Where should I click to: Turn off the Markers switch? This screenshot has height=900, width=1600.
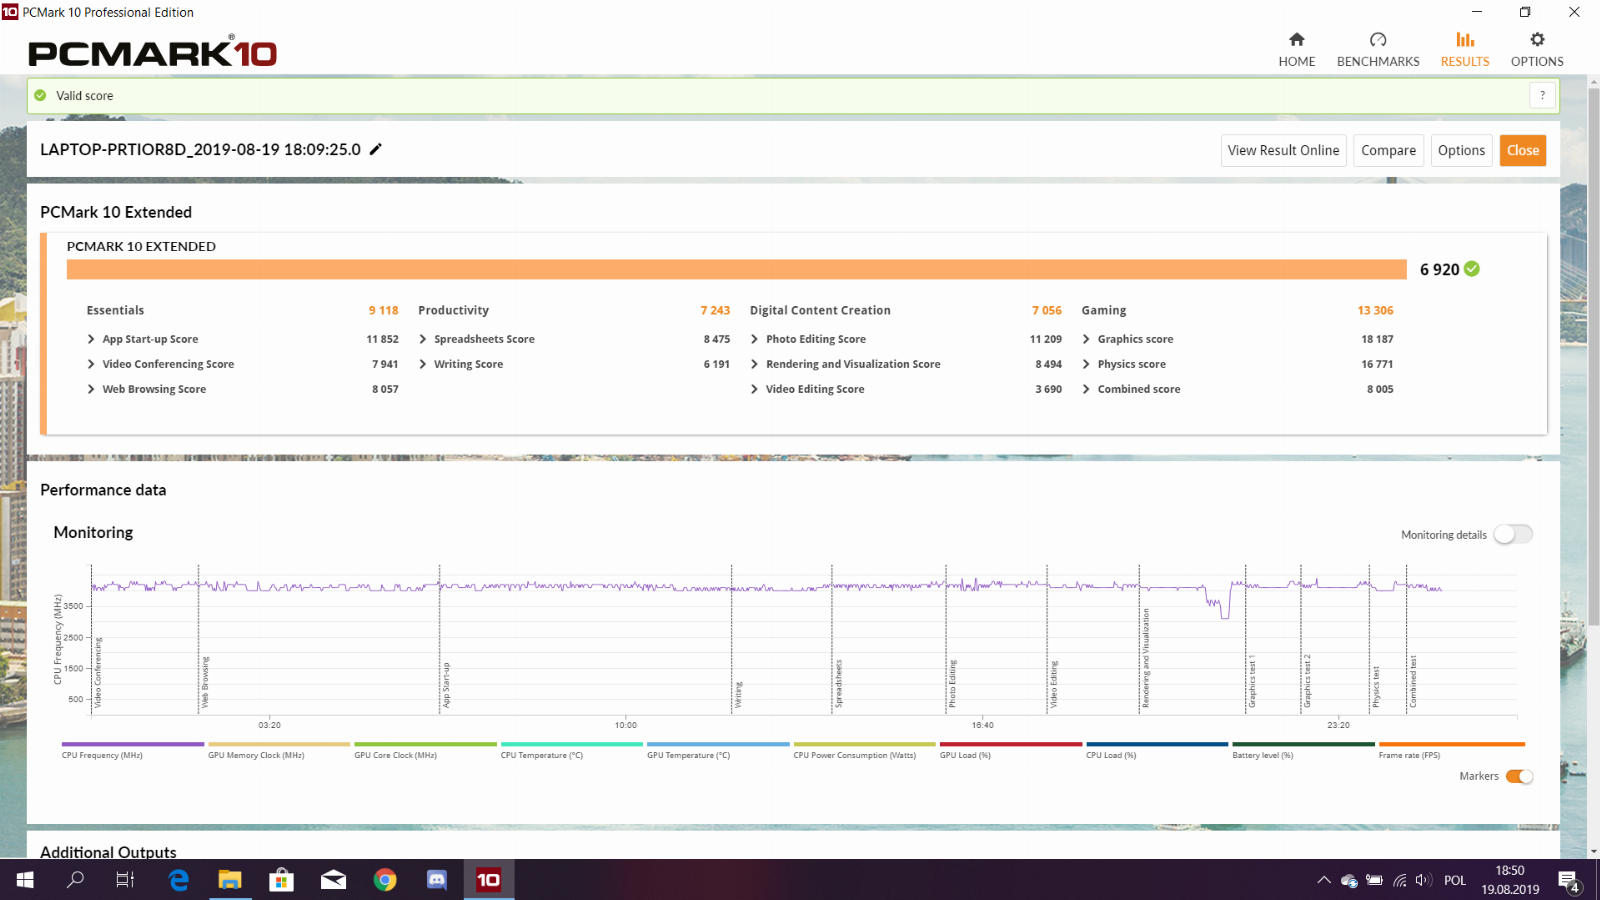click(1519, 776)
